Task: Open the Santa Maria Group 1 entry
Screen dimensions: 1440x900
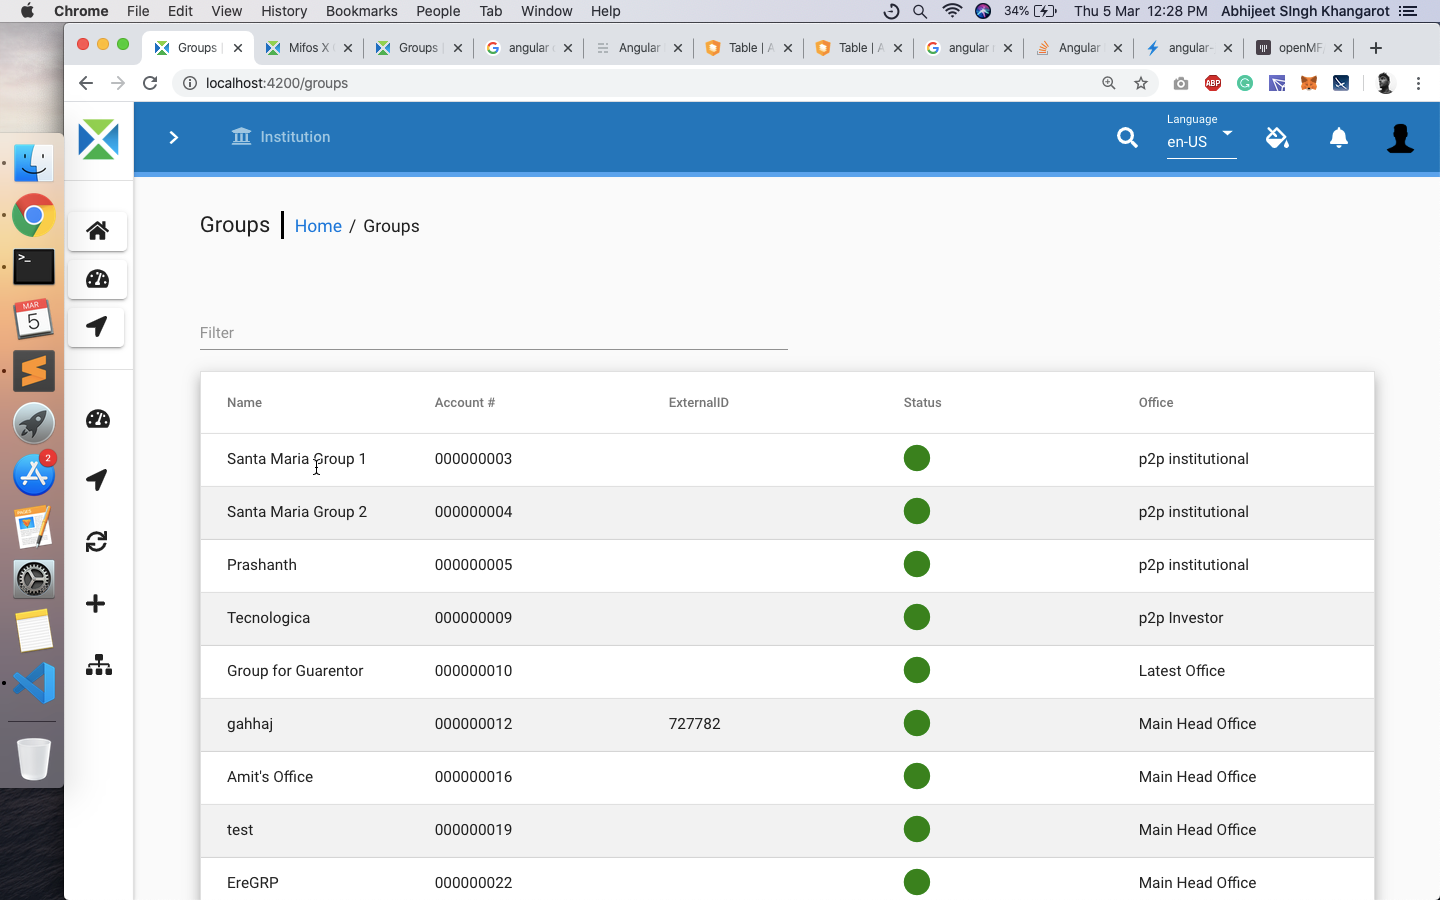Action: (x=296, y=459)
